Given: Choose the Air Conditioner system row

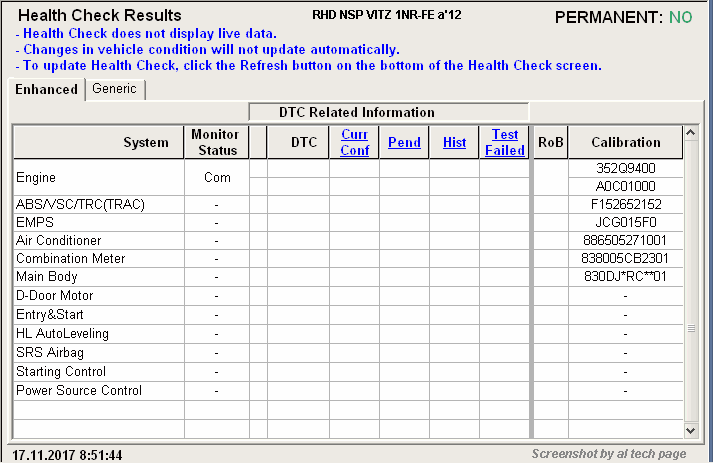Looking at the screenshot, I should 59,241.
